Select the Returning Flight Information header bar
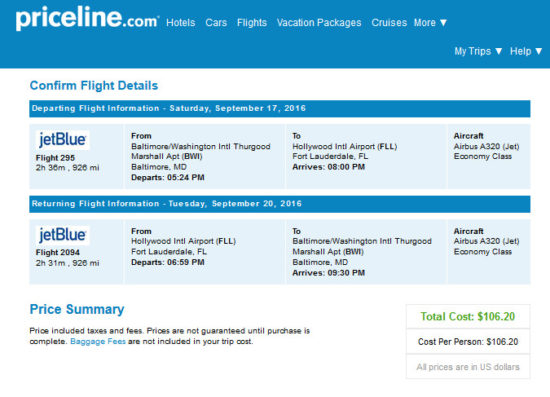 click(x=280, y=204)
